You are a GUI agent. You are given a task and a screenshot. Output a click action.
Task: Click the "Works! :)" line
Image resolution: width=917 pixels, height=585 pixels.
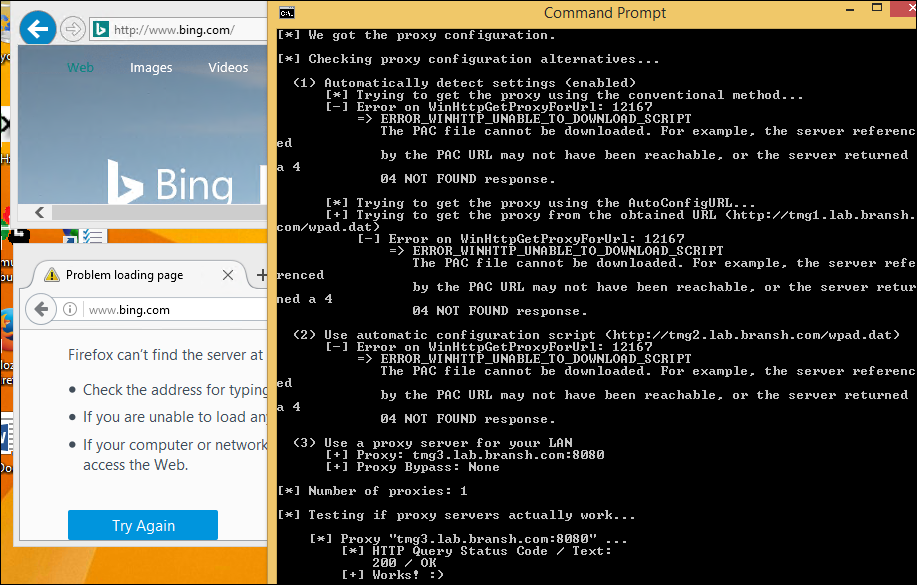(392, 574)
